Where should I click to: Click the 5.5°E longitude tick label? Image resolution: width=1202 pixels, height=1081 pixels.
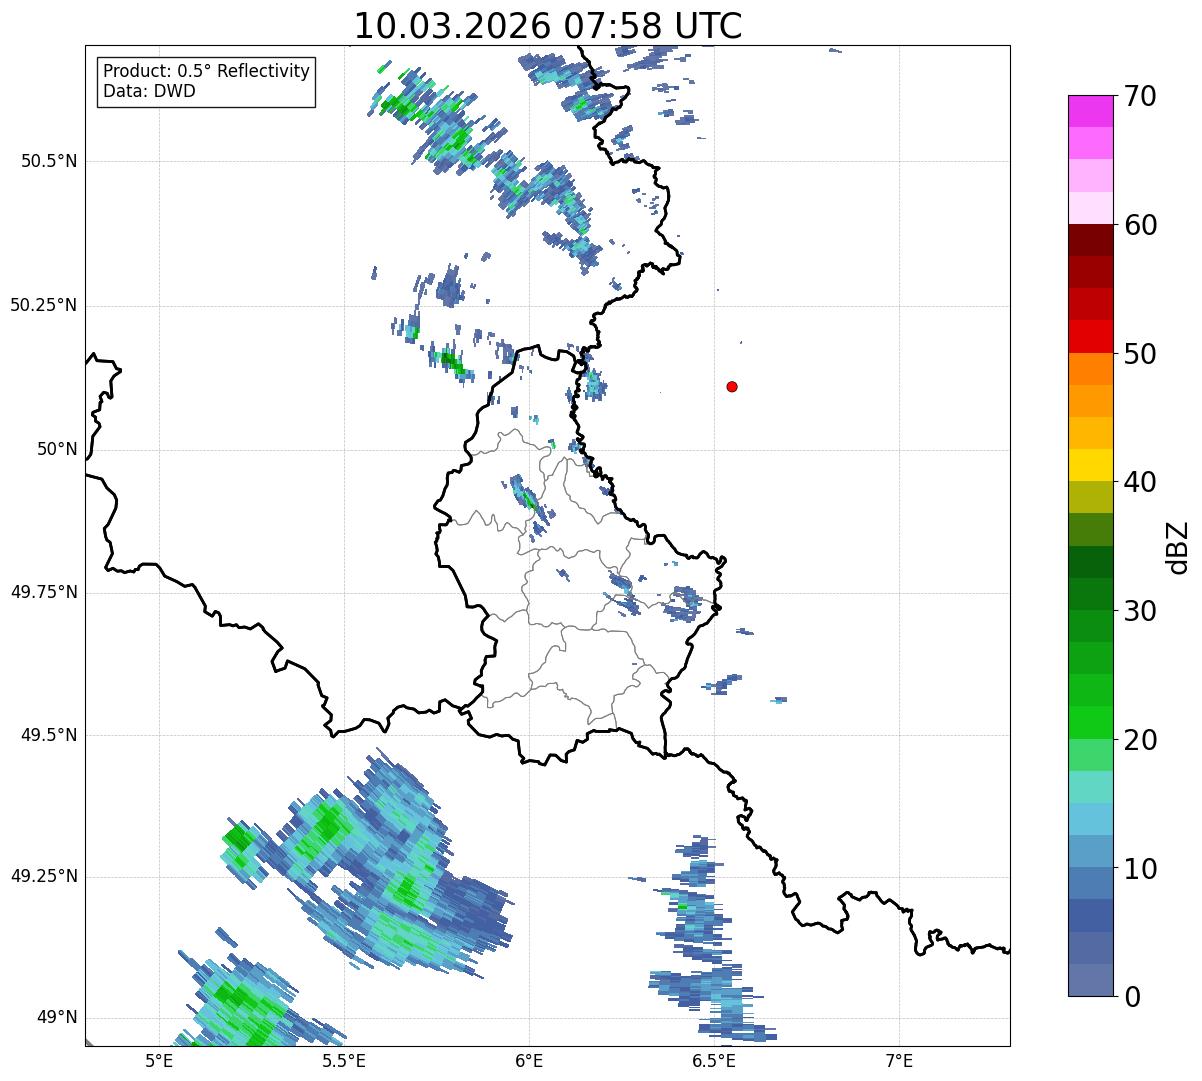pyautogui.click(x=344, y=1060)
